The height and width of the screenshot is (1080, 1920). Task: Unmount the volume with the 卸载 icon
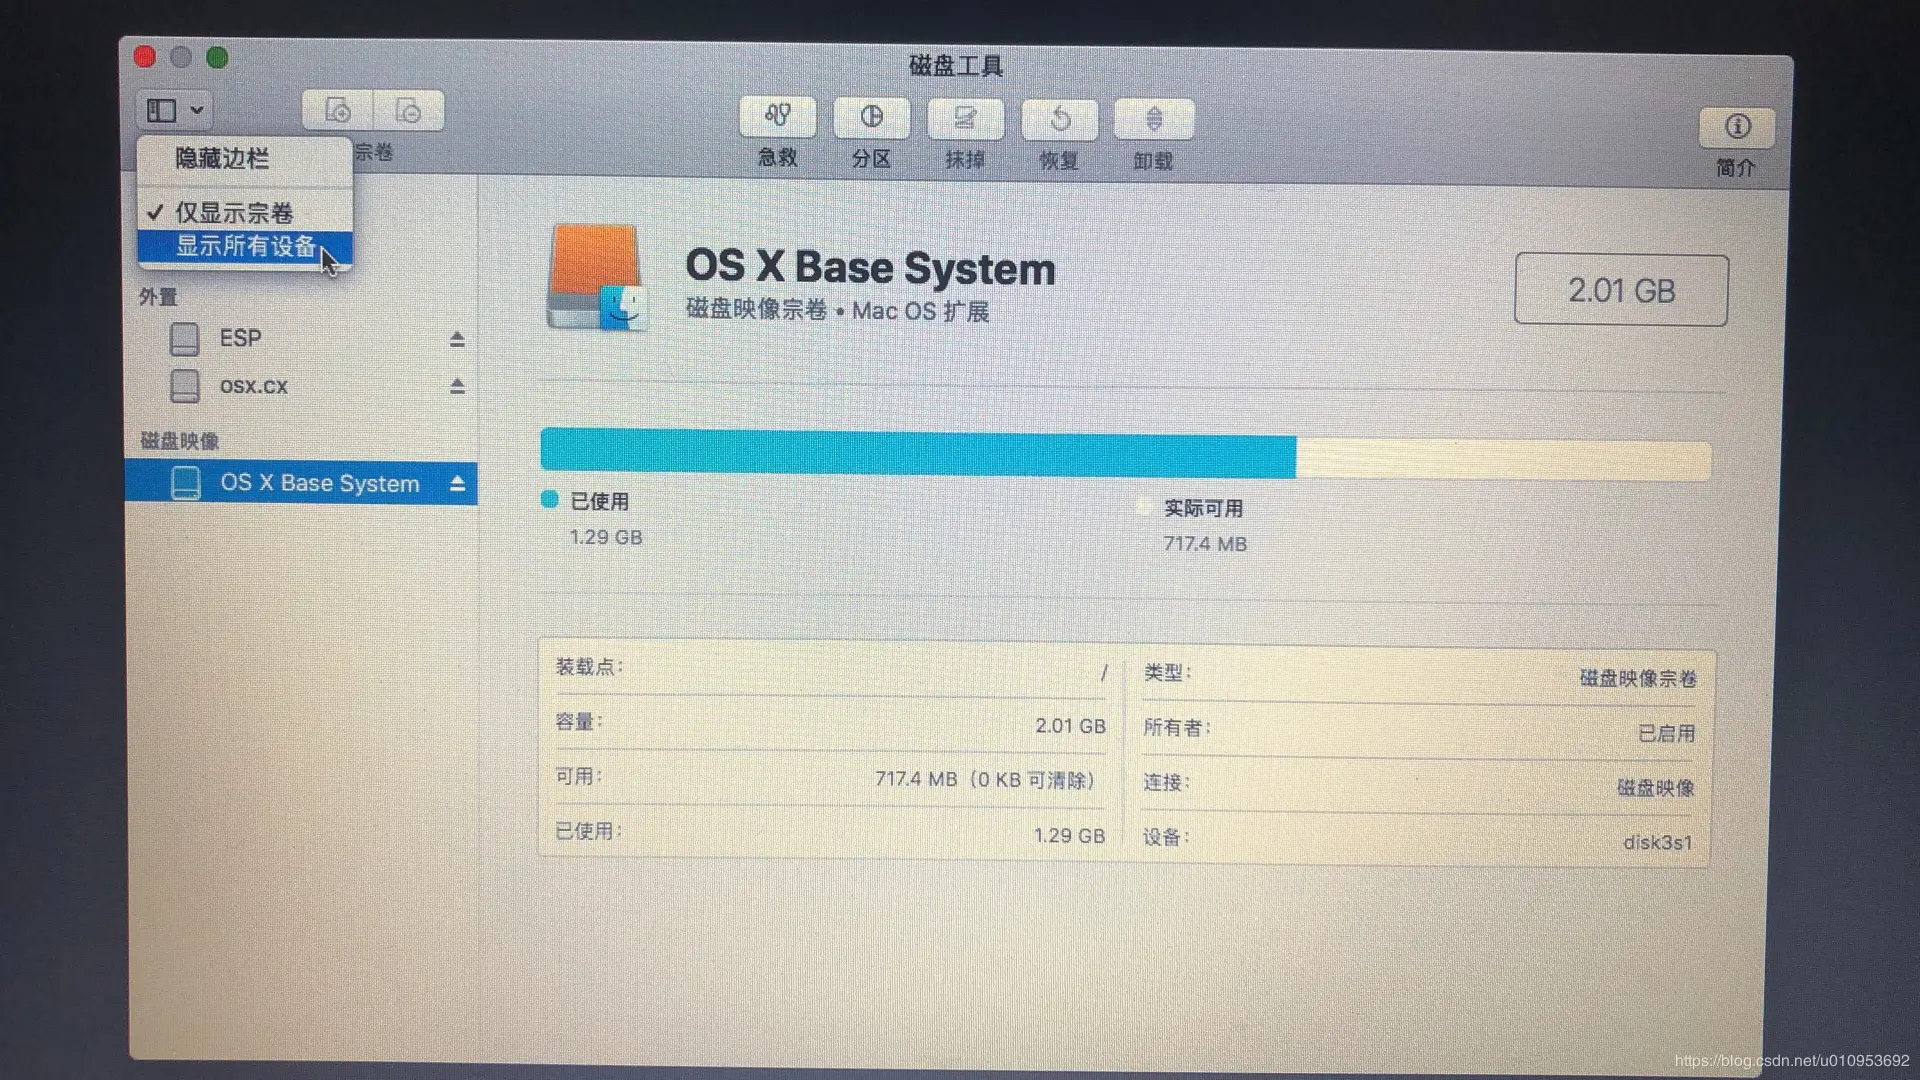click(x=1154, y=120)
